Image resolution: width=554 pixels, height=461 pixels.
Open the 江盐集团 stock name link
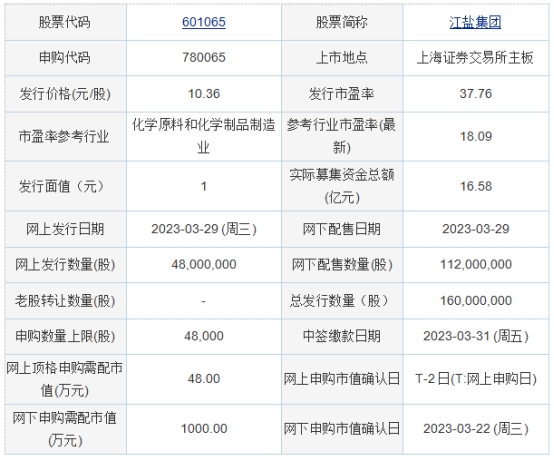pyautogui.click(x=475, y=22)
